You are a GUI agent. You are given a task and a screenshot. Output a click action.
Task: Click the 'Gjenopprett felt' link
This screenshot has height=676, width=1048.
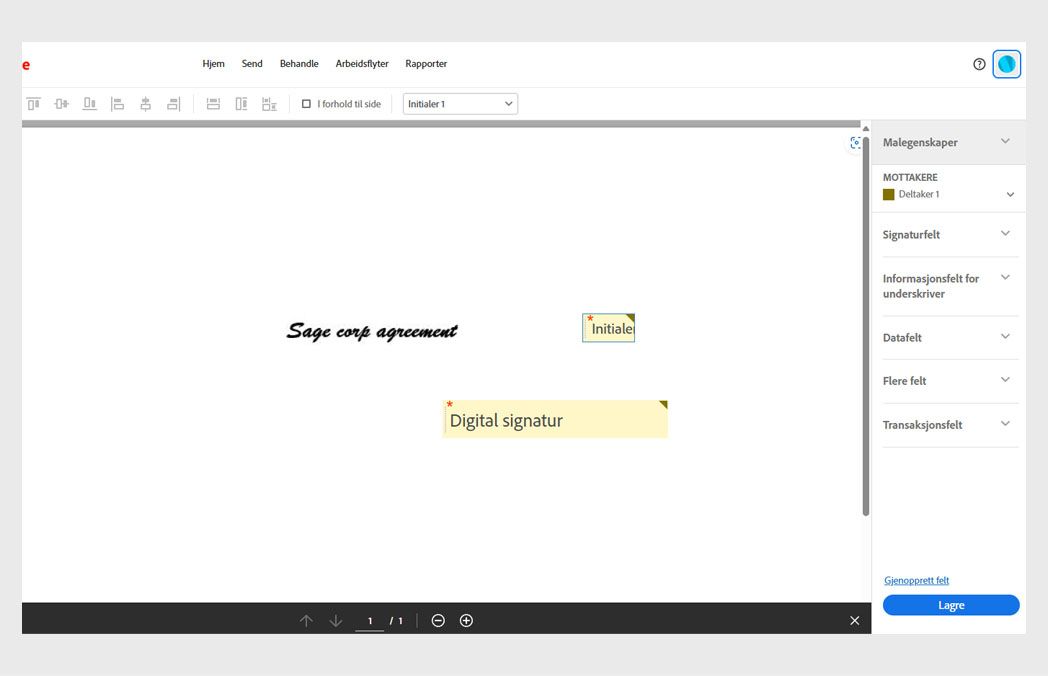[916, 580]
